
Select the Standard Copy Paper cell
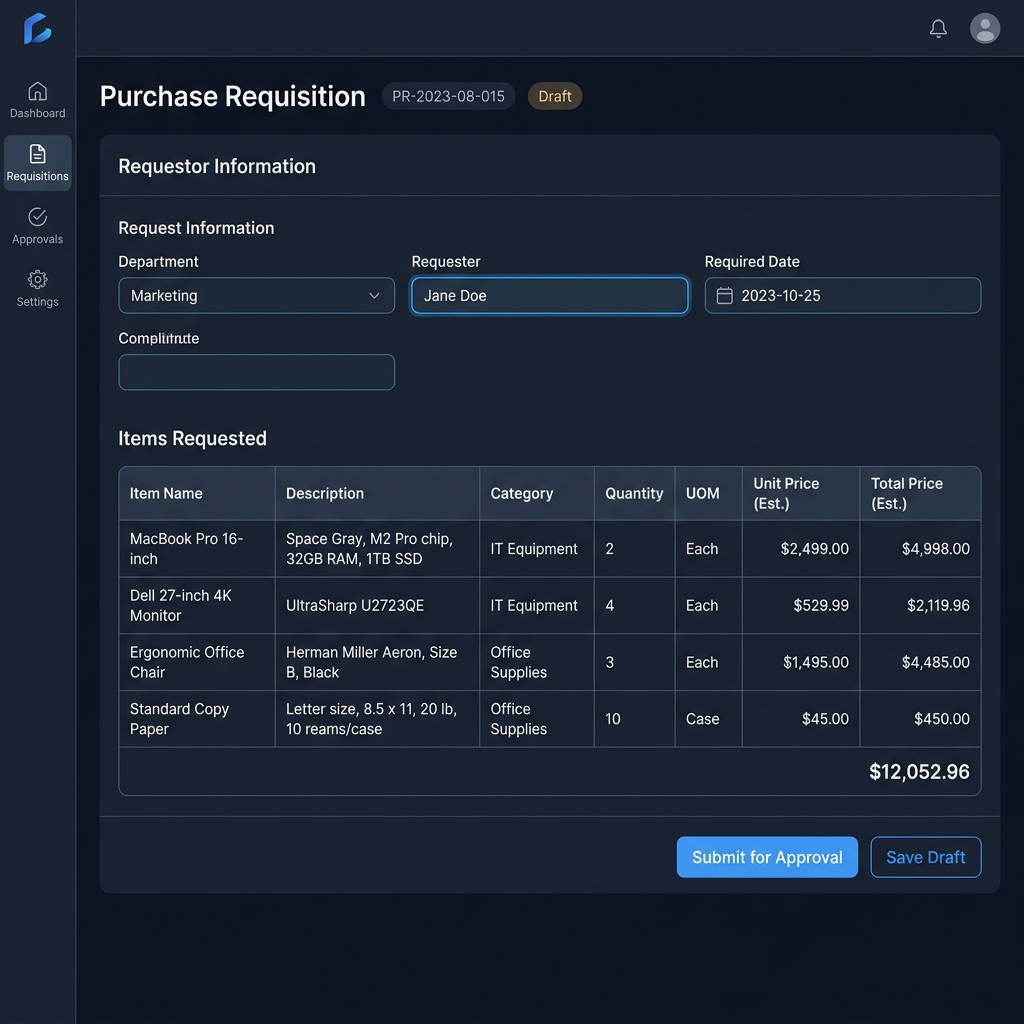pos(197,718)
